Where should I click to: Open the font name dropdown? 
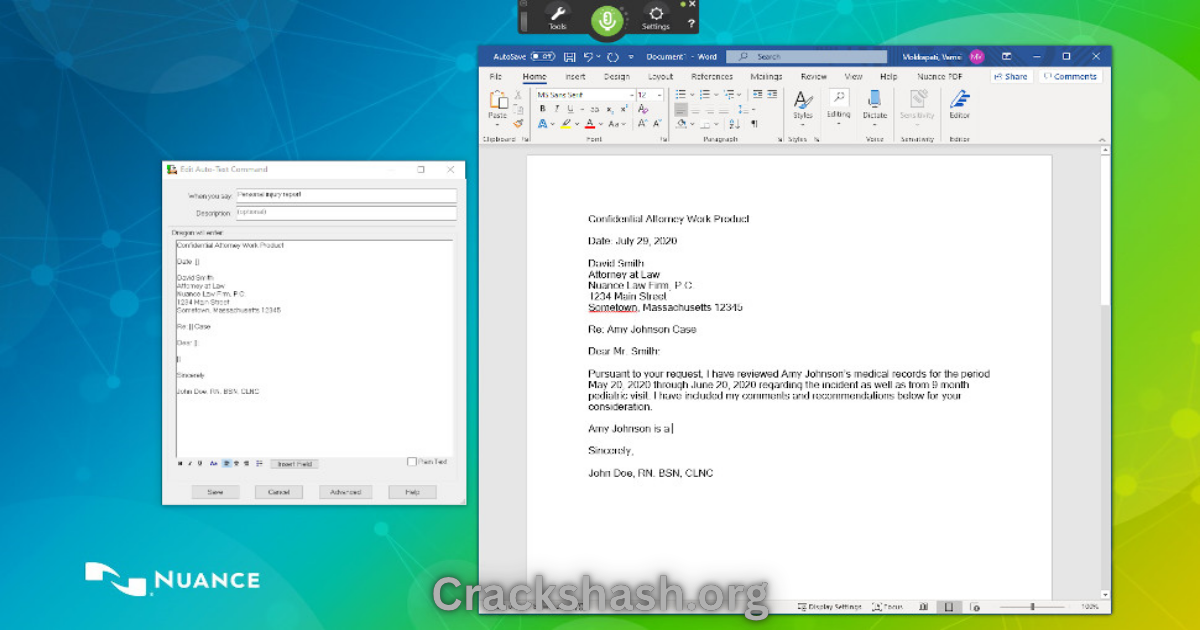[x=632, y=95]
